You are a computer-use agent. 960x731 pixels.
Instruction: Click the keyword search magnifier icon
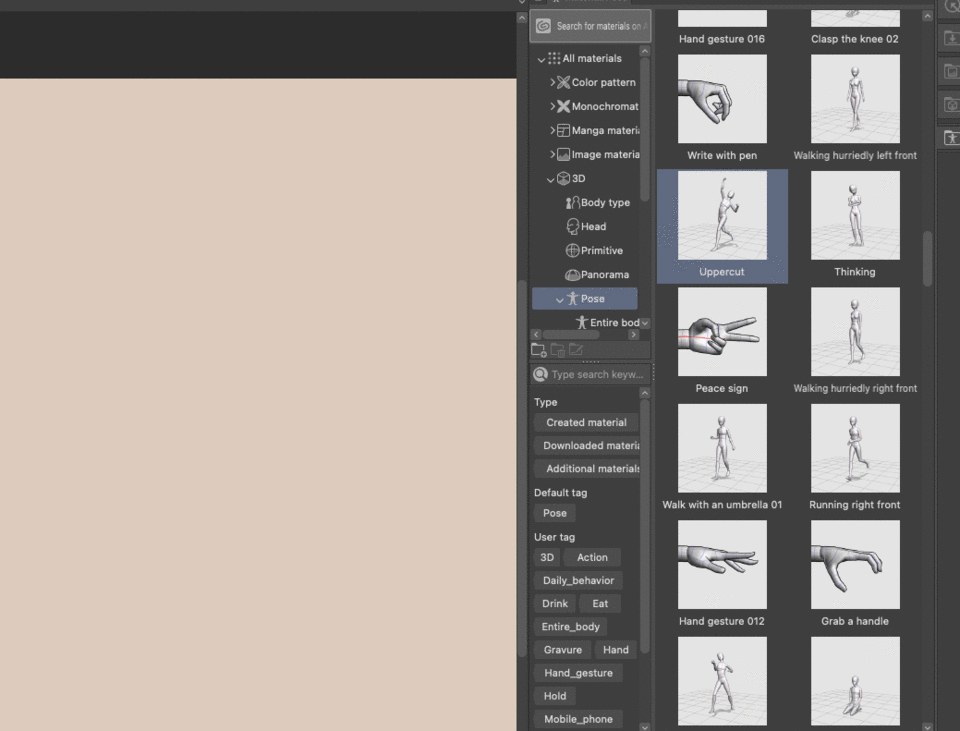pos(540,374)
